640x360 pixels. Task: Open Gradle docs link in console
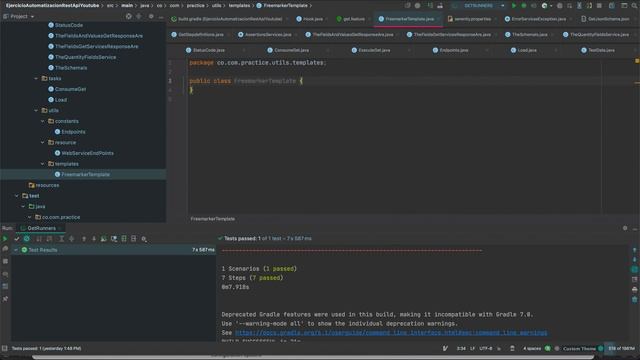[391, 333]
